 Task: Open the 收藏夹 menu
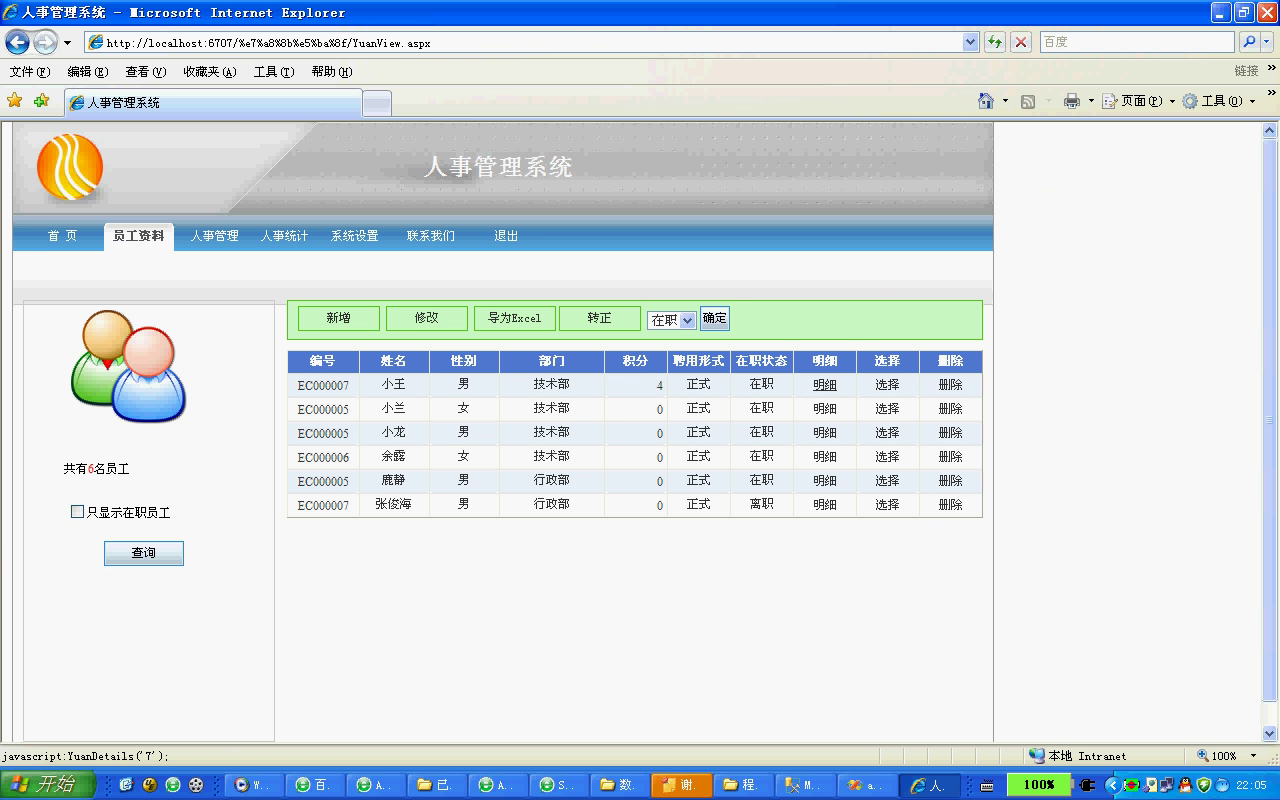pyautogui.click(x=209, y=72)
